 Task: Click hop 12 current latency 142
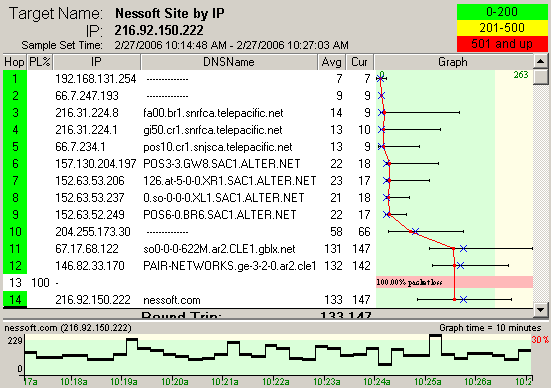pyautogui.click(x=361, y=266)
